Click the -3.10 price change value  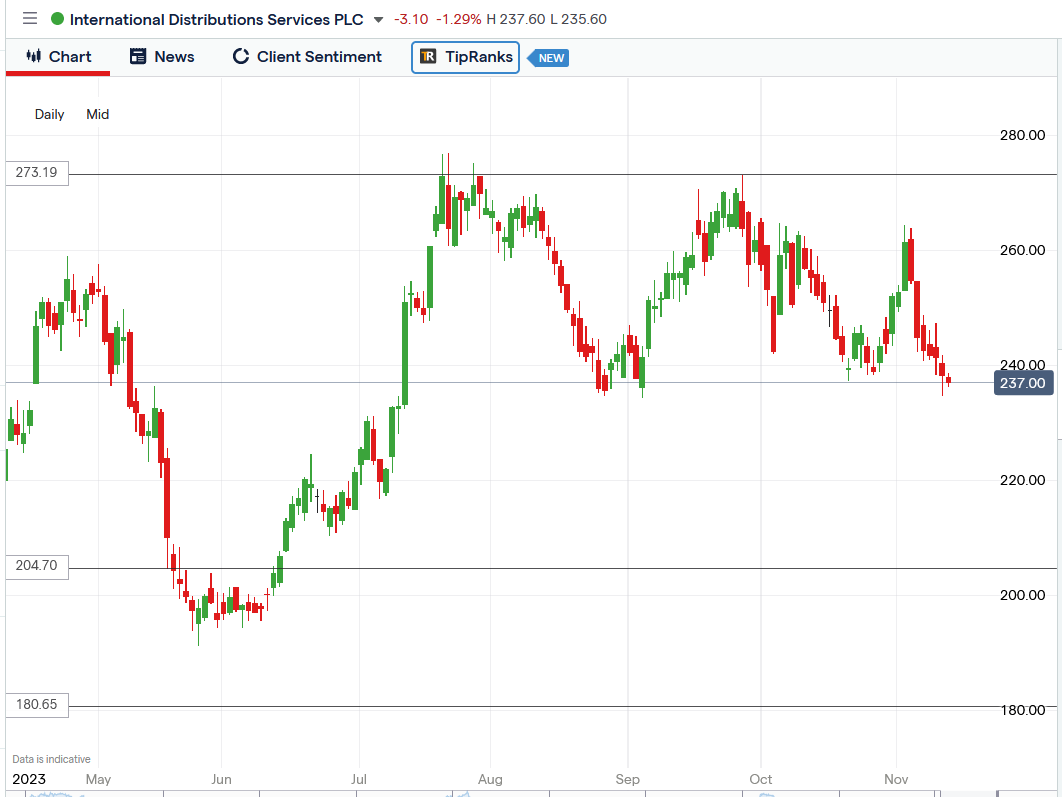411,20
